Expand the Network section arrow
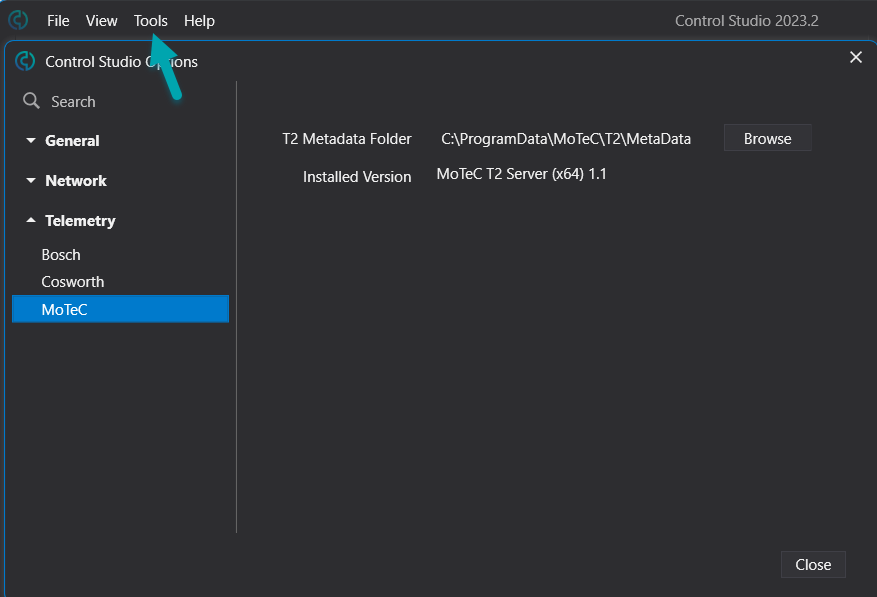 click(31, 181)
